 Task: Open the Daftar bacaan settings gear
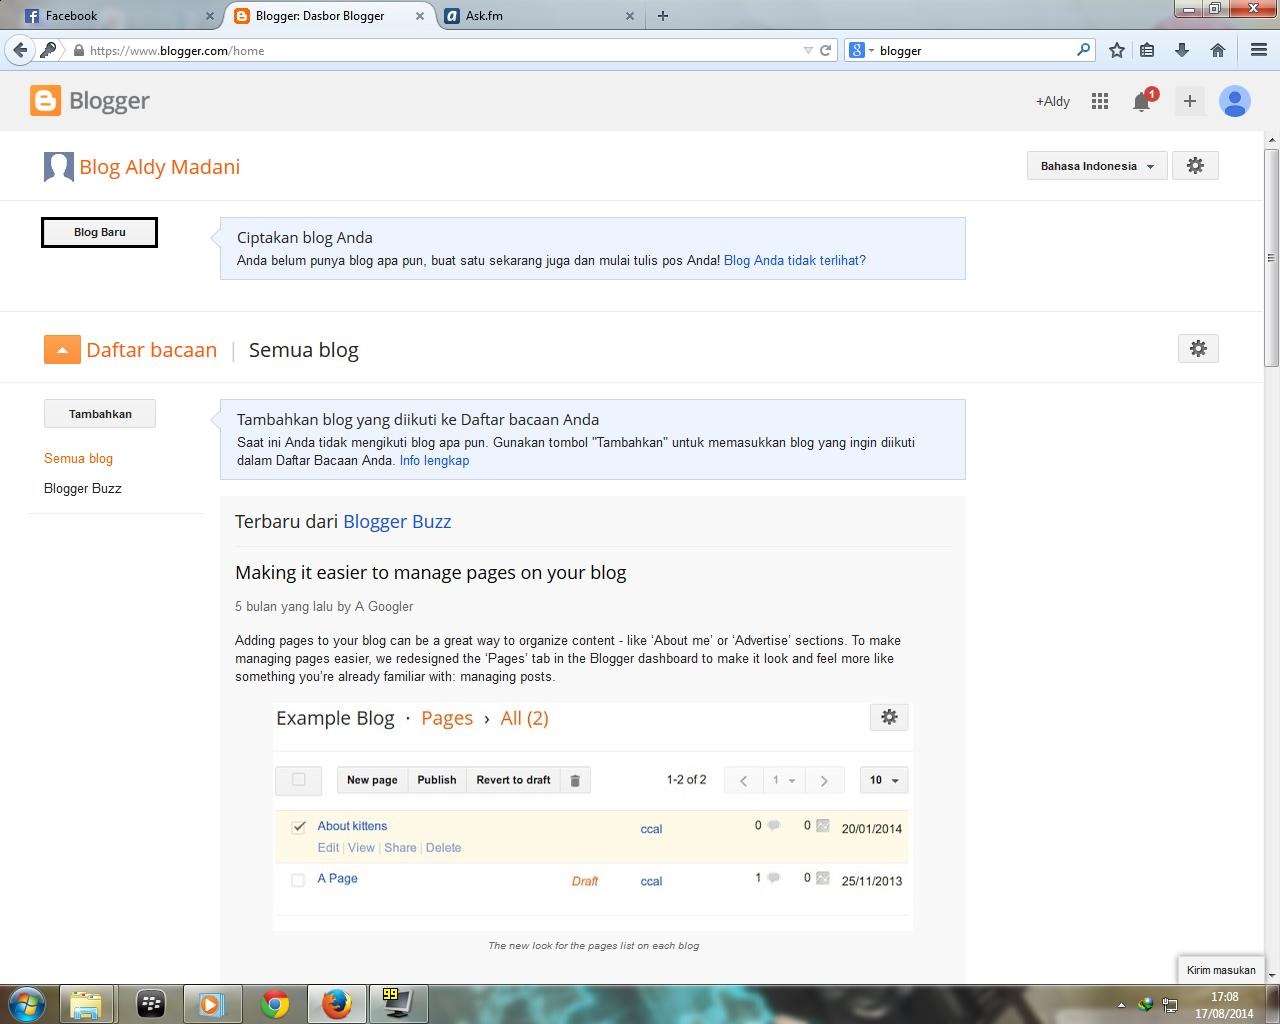1198,348
